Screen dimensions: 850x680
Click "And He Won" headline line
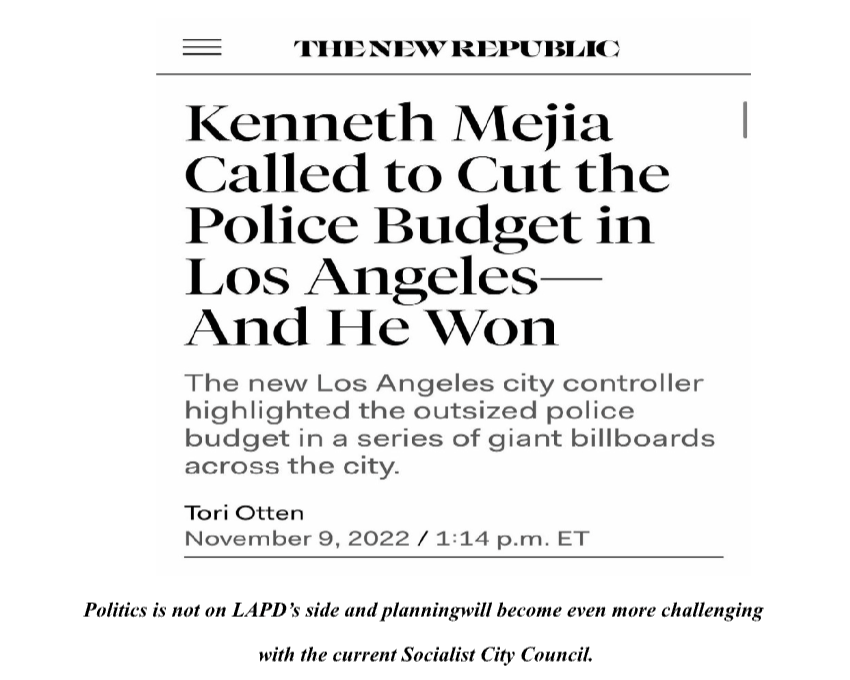click(371, 328)
